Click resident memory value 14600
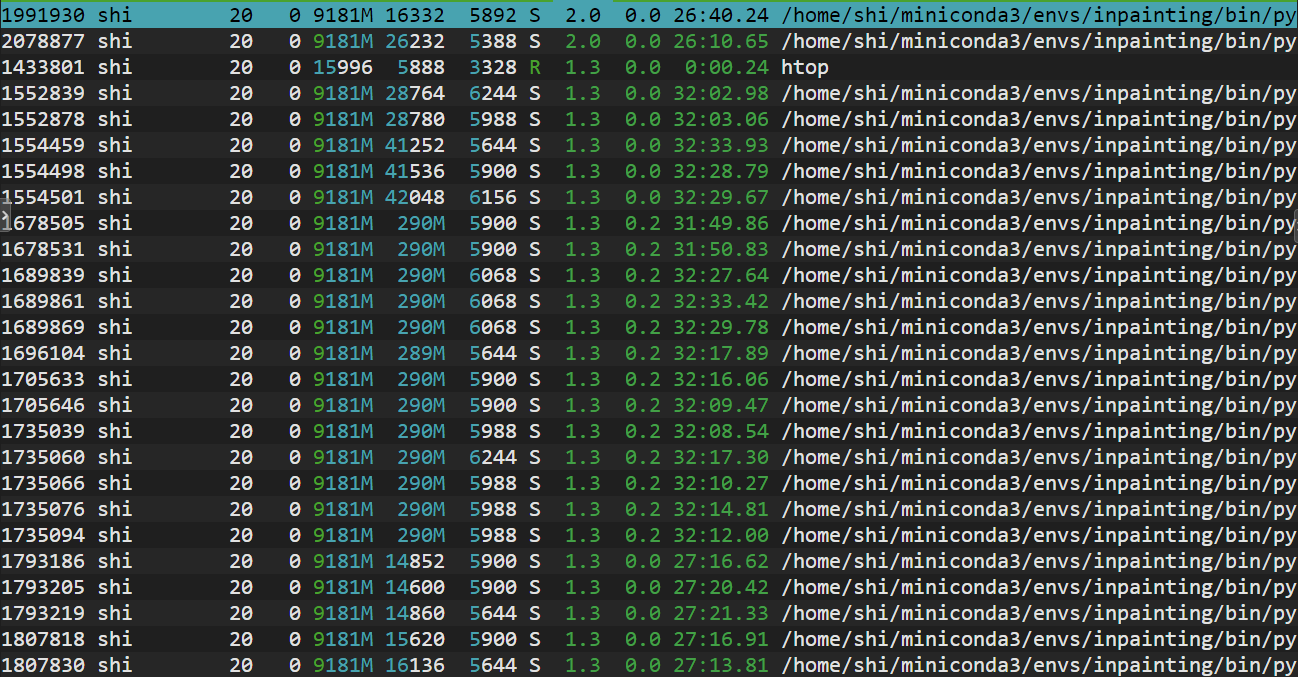This screenshot has height=677, width=1298. [x=414, y=587]
